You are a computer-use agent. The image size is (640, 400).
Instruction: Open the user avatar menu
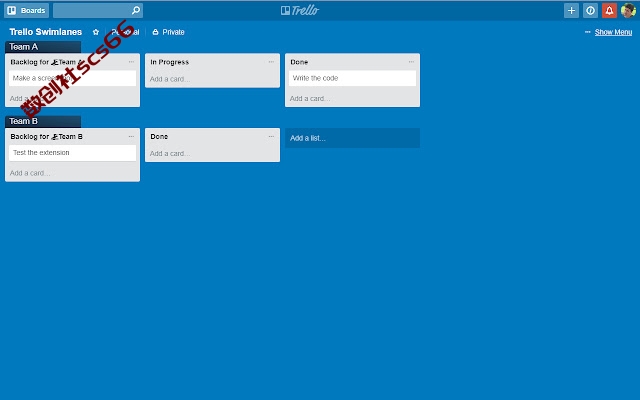628,11
